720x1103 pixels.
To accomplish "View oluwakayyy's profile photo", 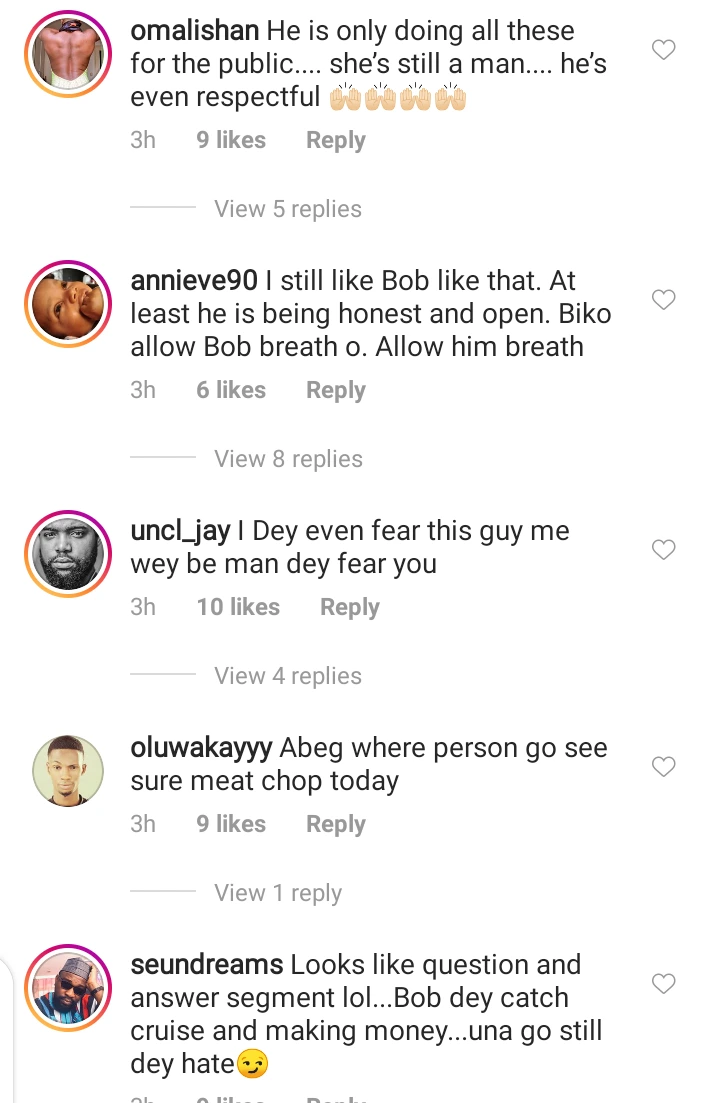I will pyautogui.click(x=68, y=771).
